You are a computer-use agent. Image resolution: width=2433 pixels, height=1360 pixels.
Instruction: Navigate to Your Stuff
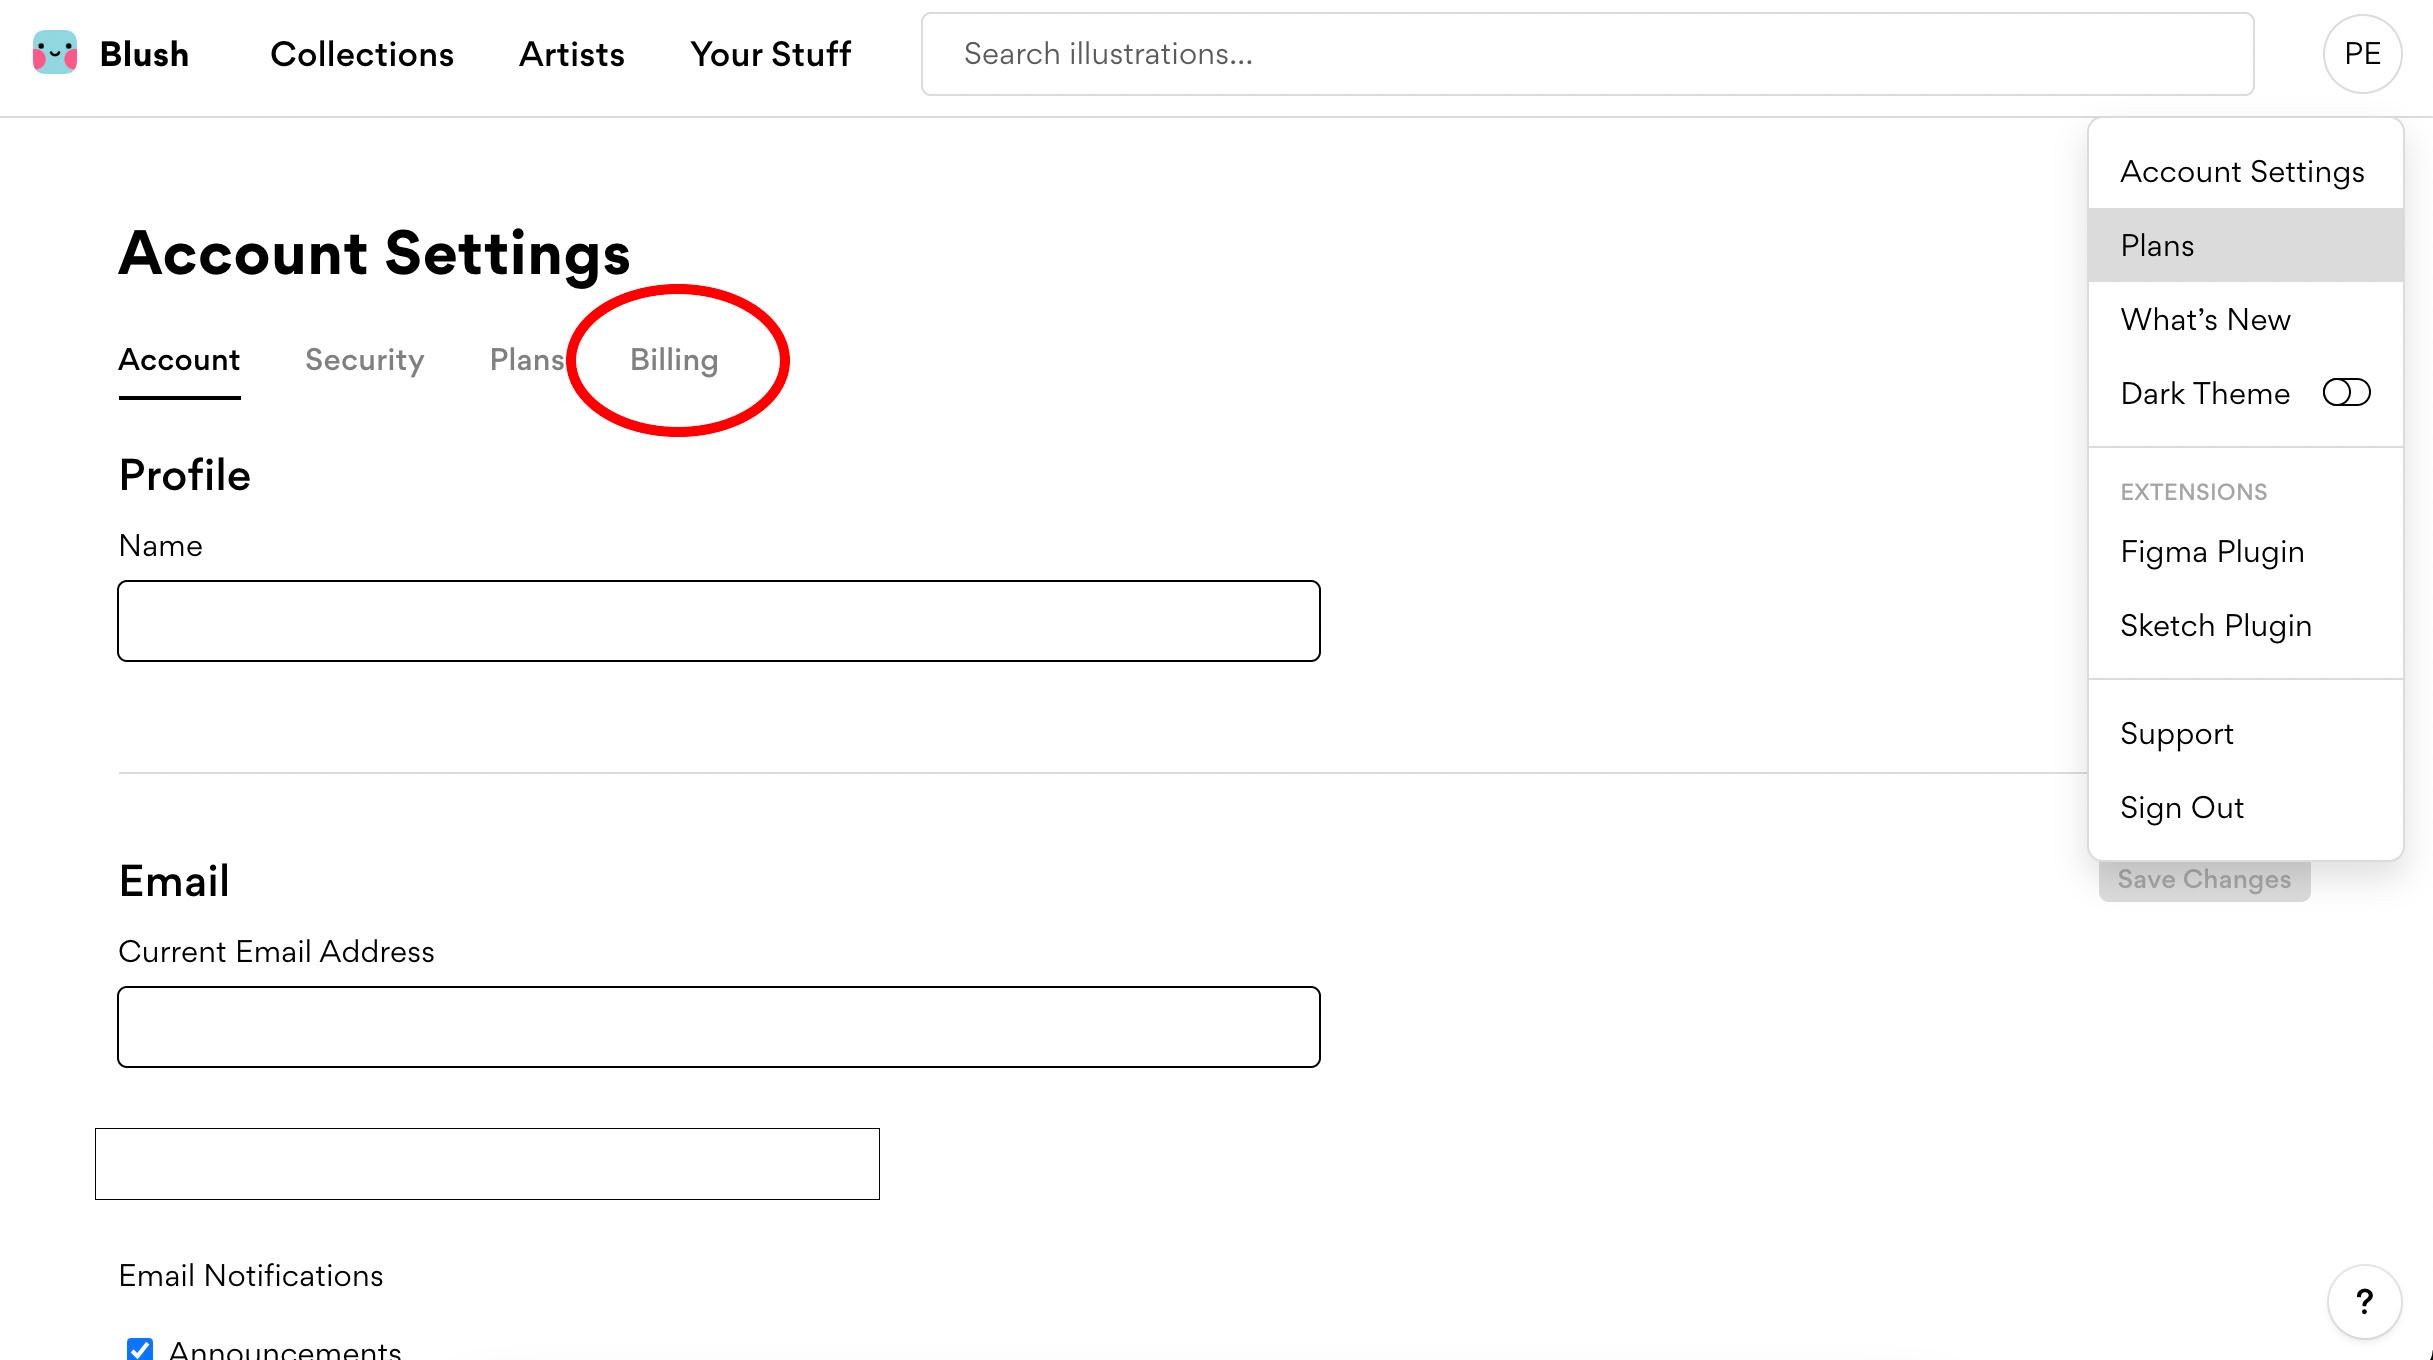(770, 54)
